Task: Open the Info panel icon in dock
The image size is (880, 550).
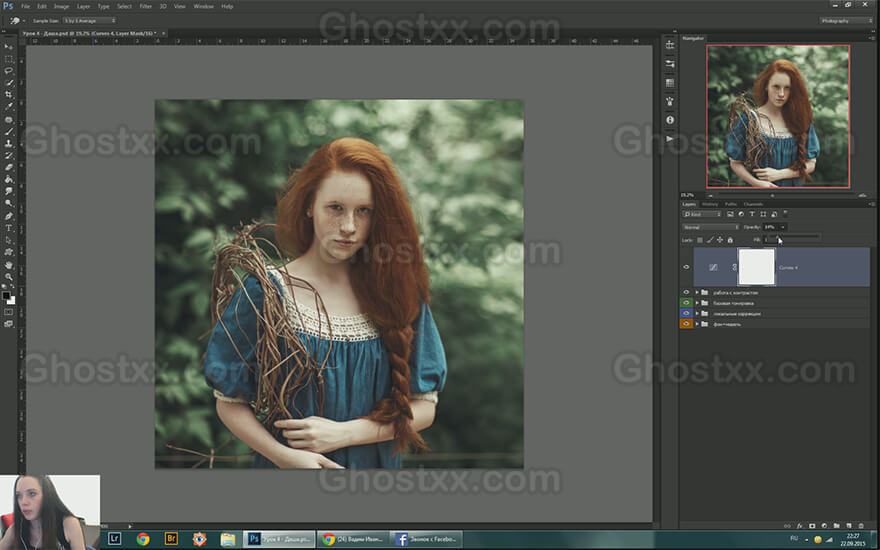Action: [x=670, y=120]
